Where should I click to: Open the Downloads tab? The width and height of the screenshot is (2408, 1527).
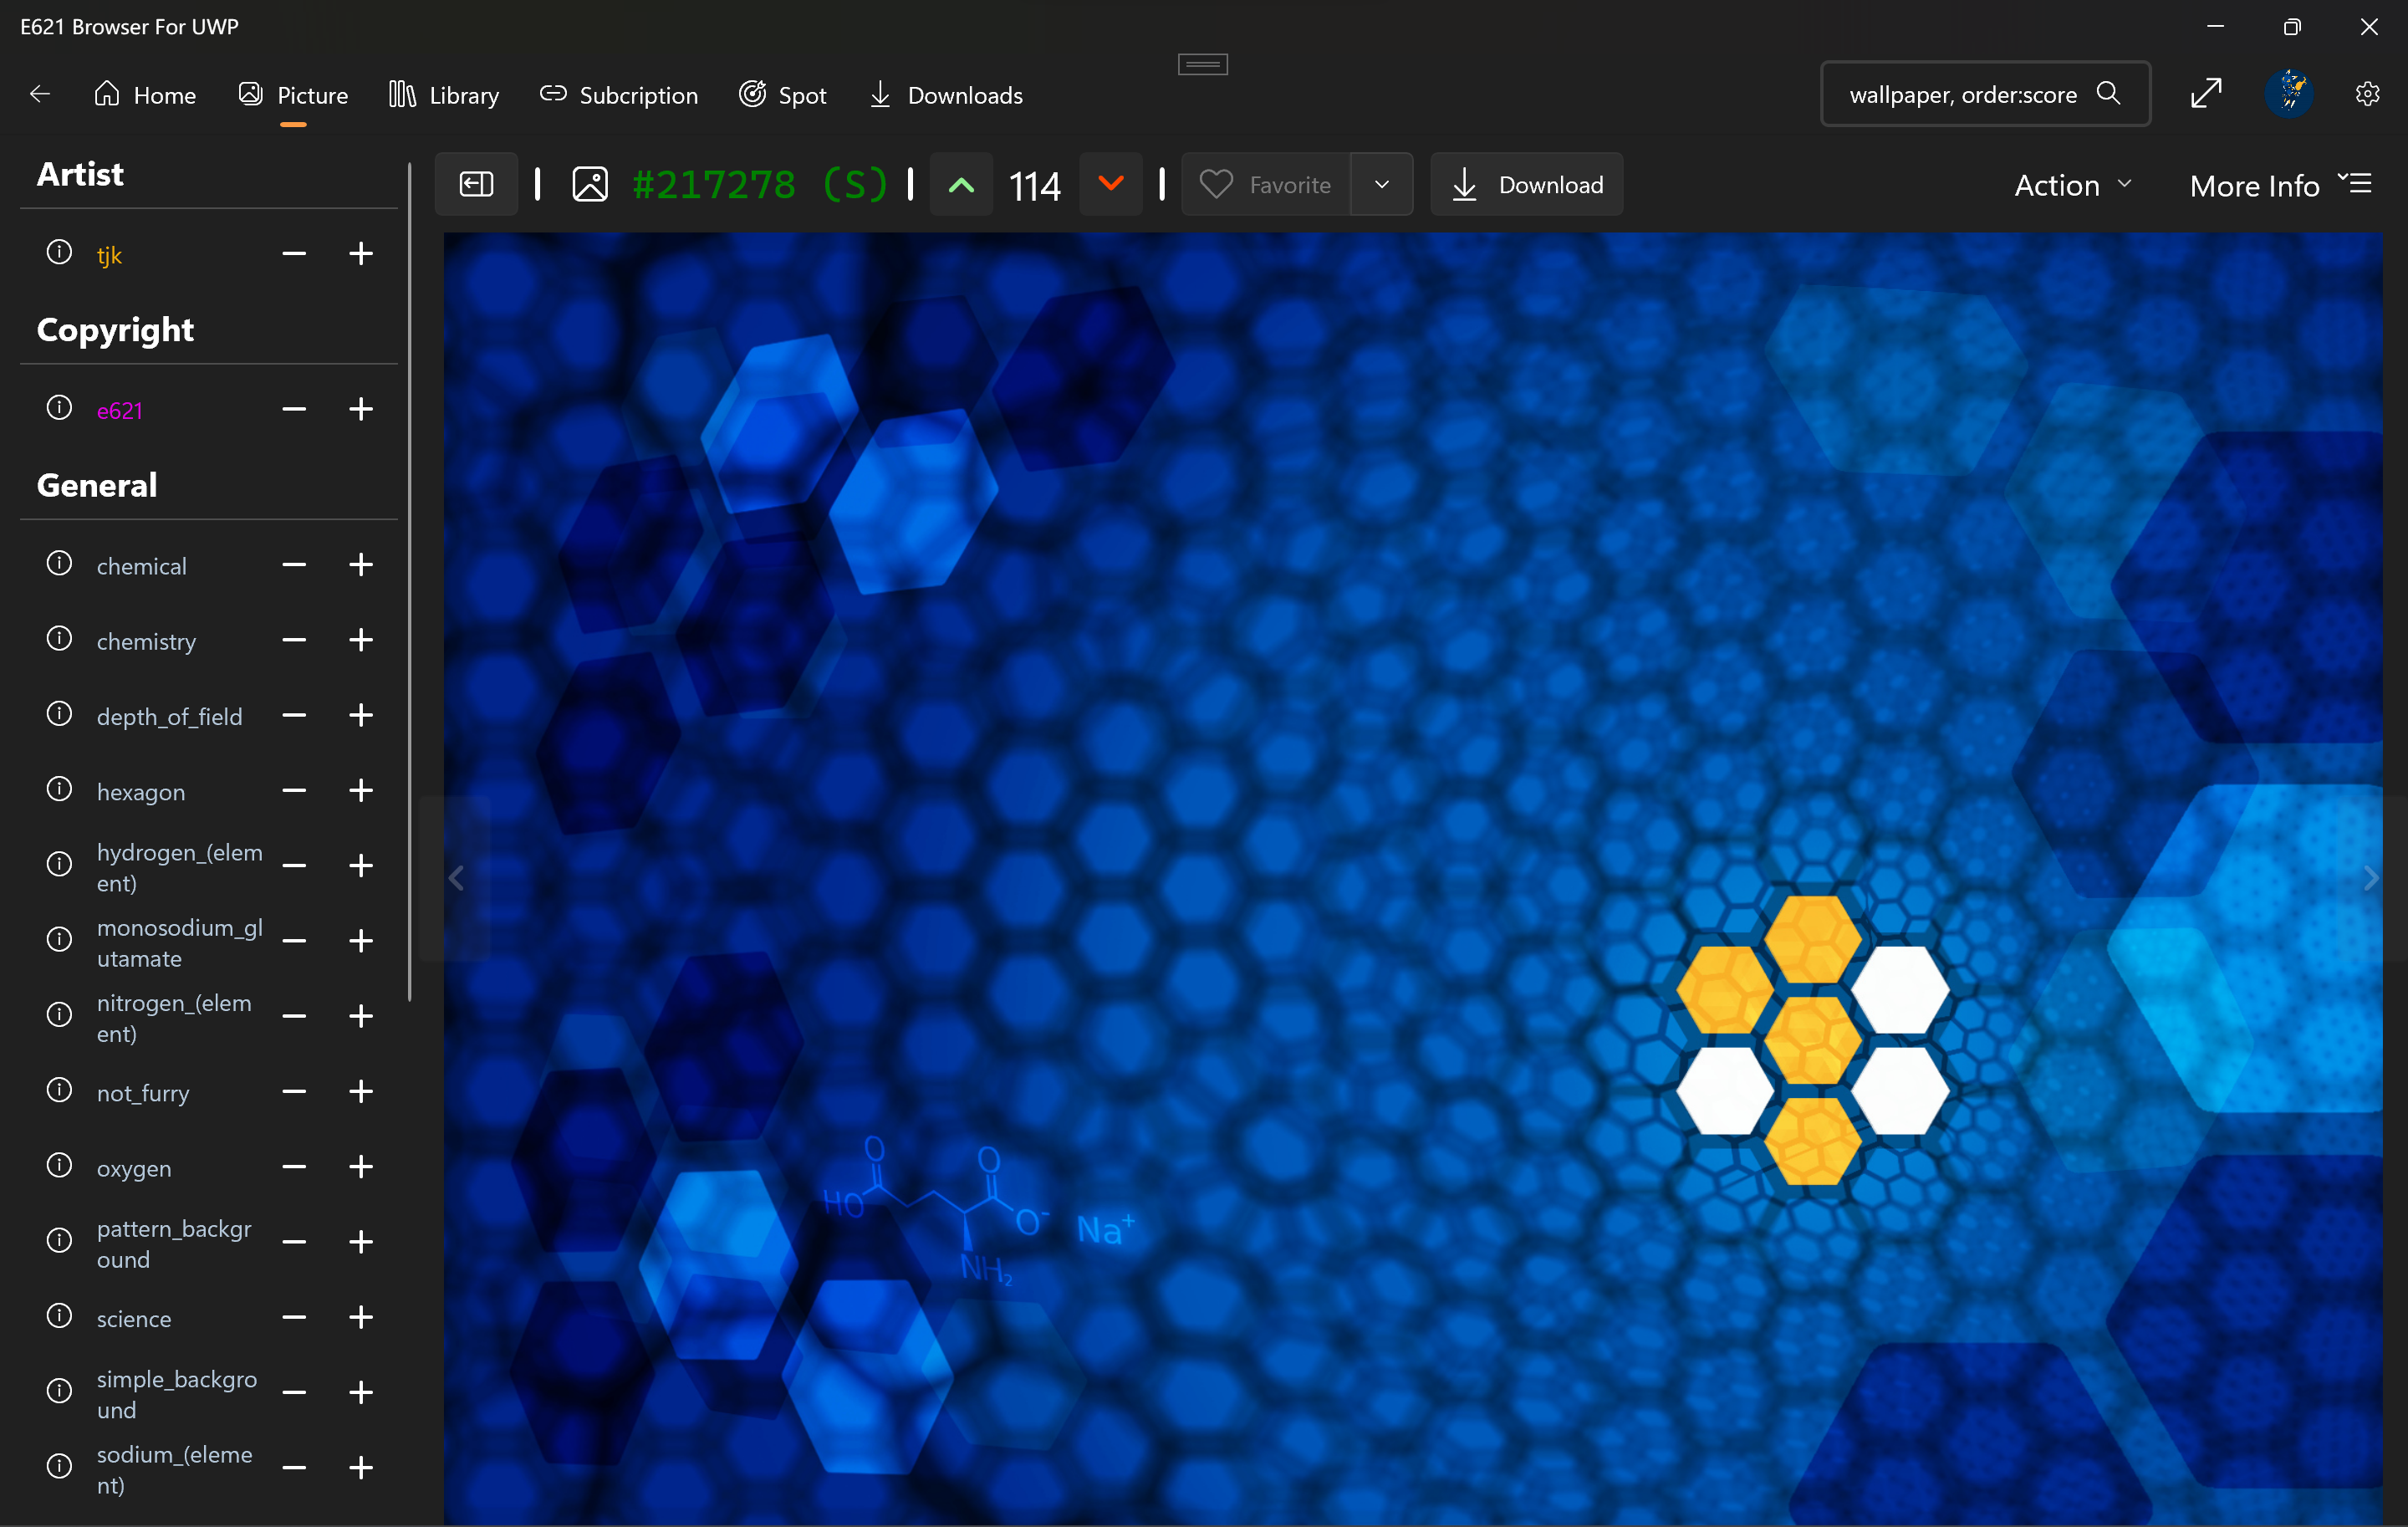coord(946,95)
